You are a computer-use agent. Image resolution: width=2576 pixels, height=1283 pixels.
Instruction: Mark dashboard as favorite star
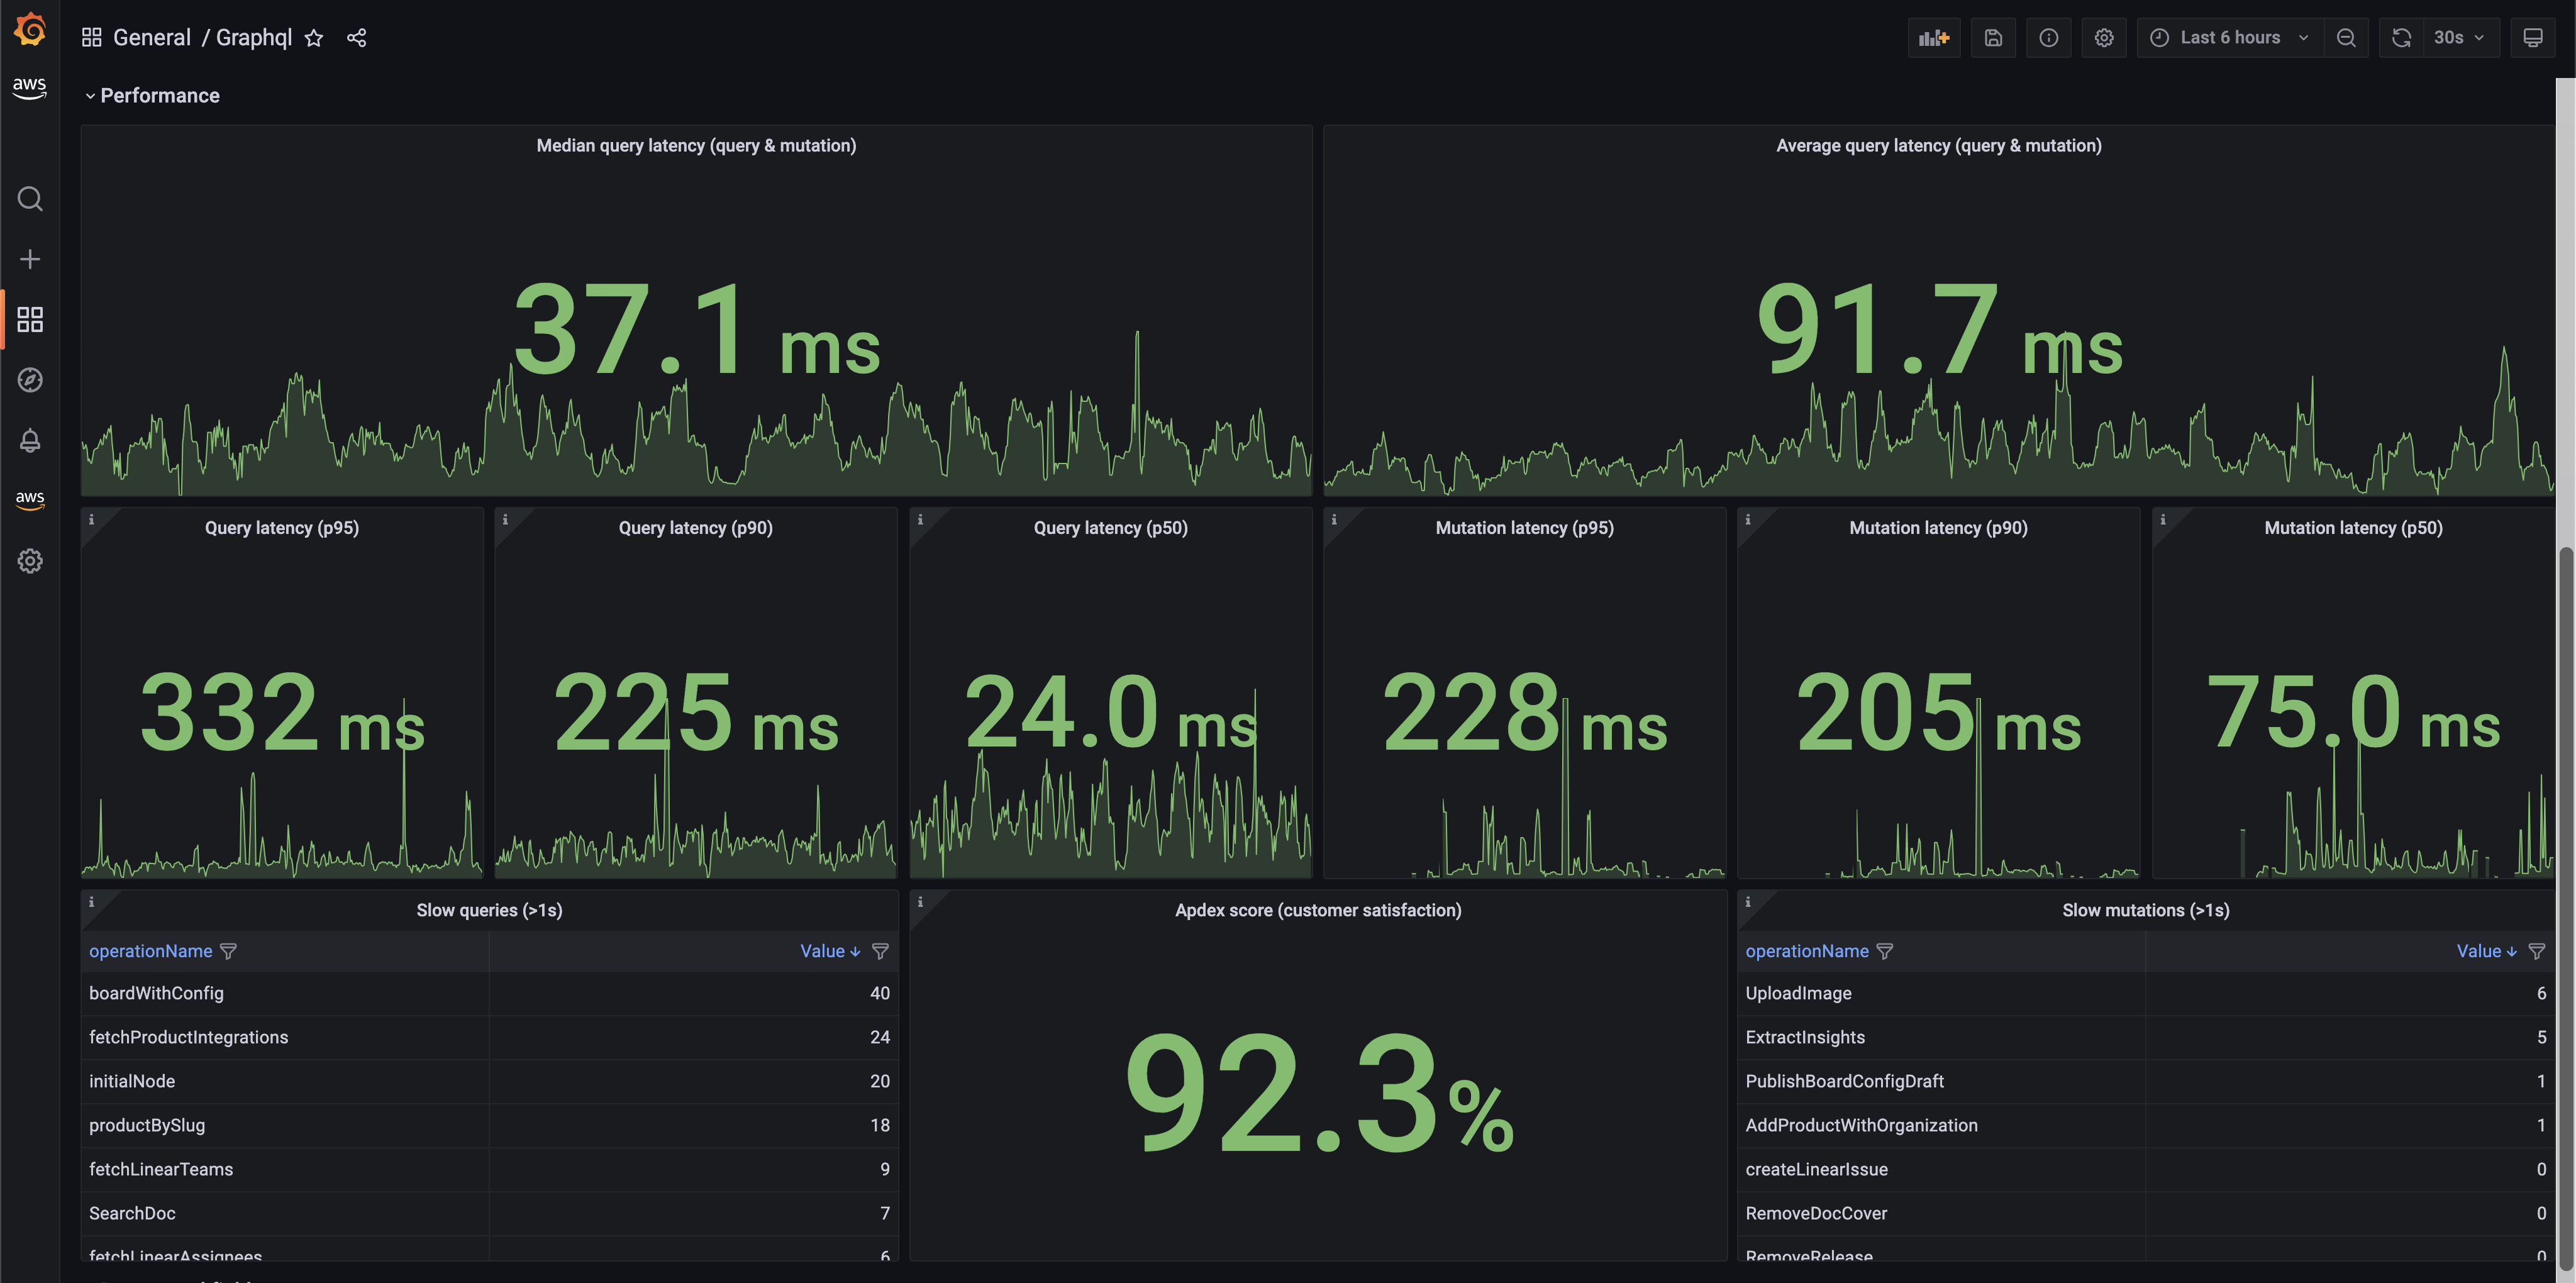[x=314, y=38]
